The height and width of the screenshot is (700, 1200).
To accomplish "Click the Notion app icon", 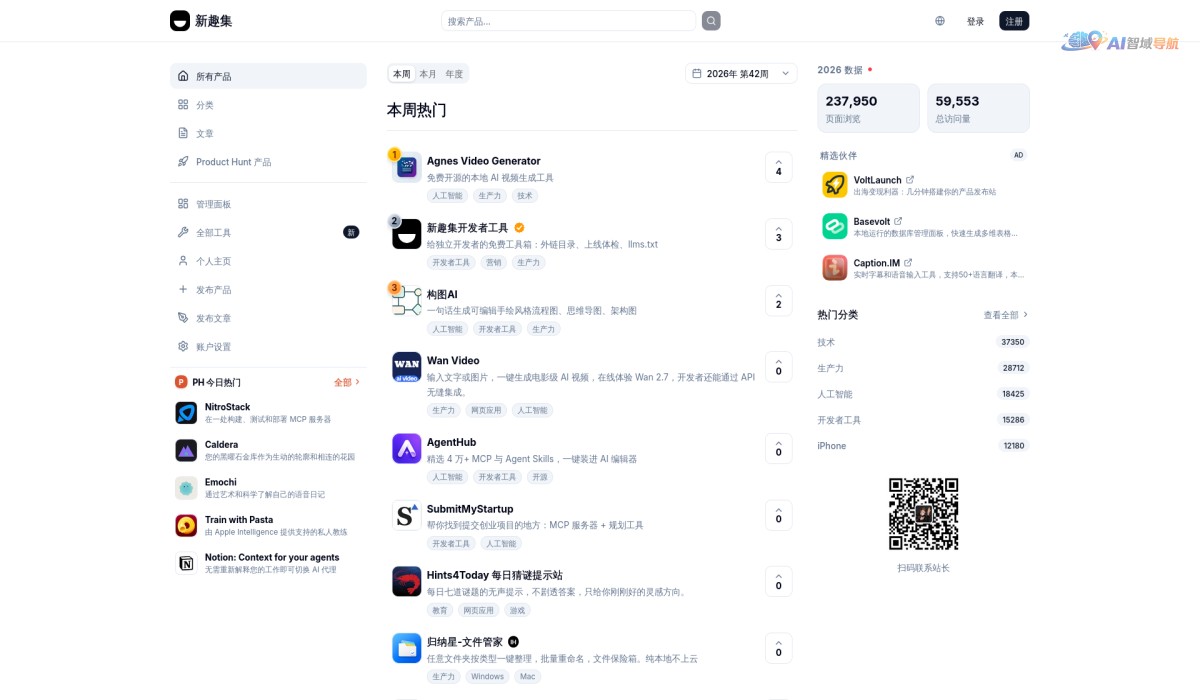I will click(186, 563).
